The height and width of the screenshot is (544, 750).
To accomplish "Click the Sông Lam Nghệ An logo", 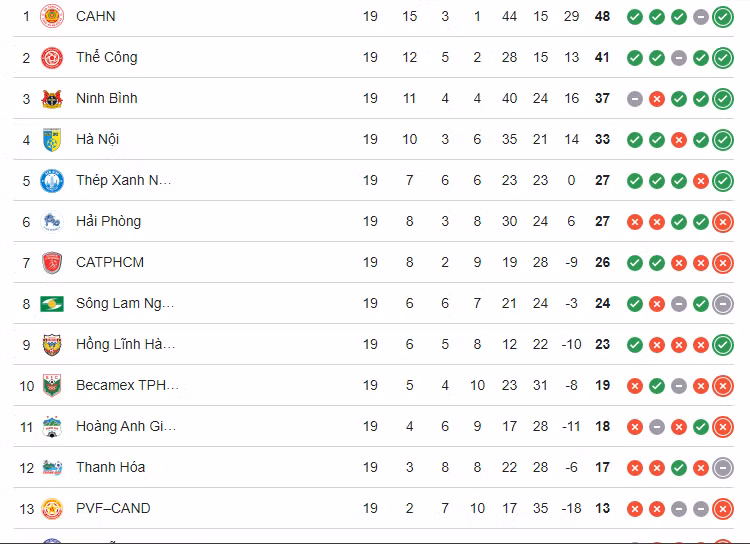I will (x=52, y=303).
